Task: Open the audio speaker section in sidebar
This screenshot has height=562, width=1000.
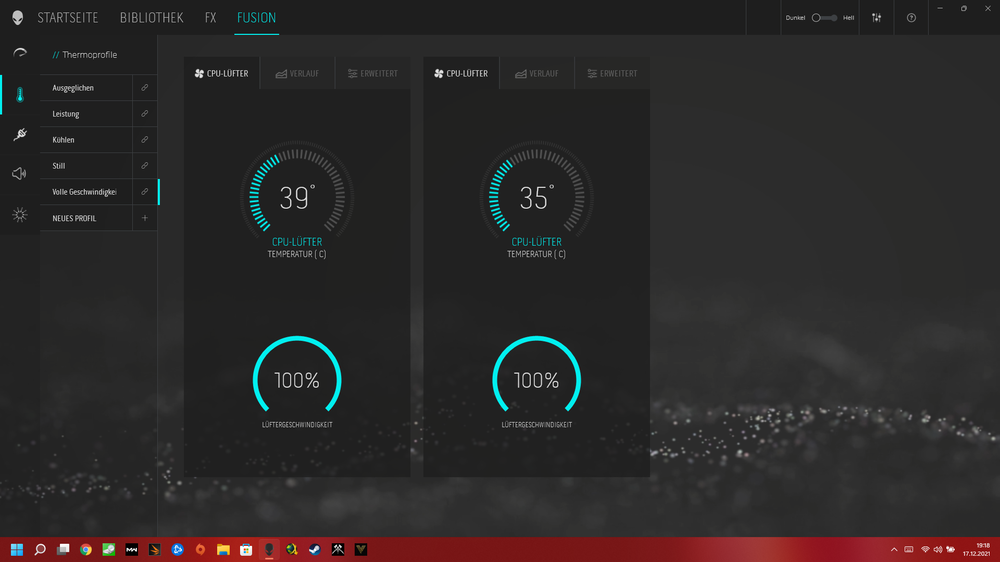Action: [19, 174]
